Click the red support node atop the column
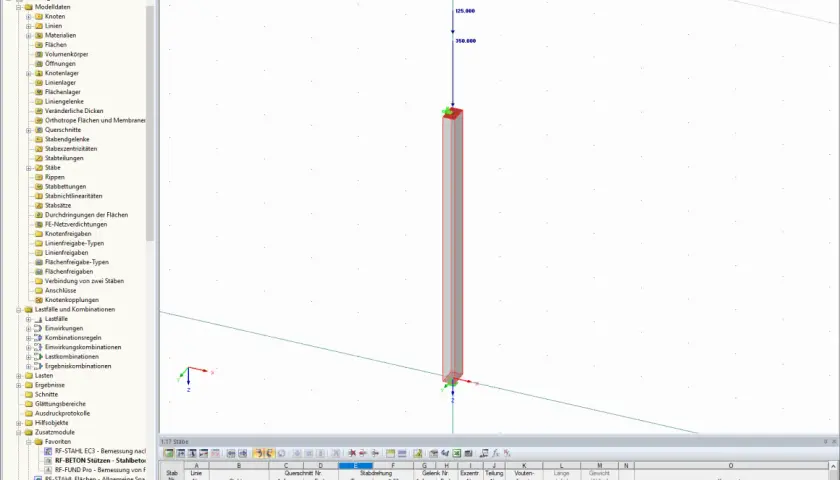The width and height of the screenshot is (840, 480). click(x=453, y=113)
